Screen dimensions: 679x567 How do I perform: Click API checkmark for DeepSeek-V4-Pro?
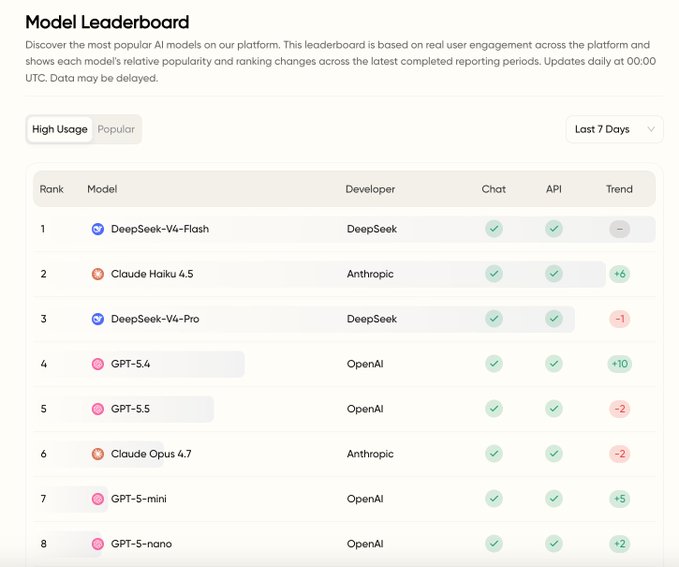click(x=554, y=319)
